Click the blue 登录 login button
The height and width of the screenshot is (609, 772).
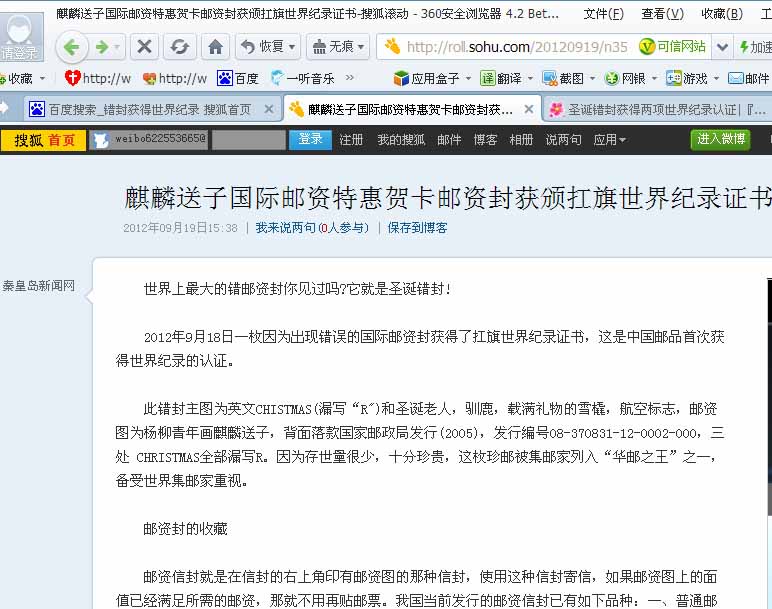coord(310,140)
